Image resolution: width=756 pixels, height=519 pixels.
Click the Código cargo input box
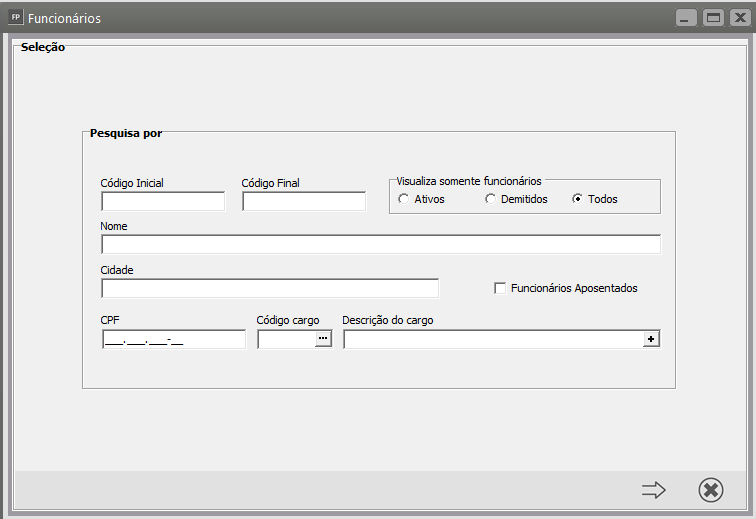(287, 339)
